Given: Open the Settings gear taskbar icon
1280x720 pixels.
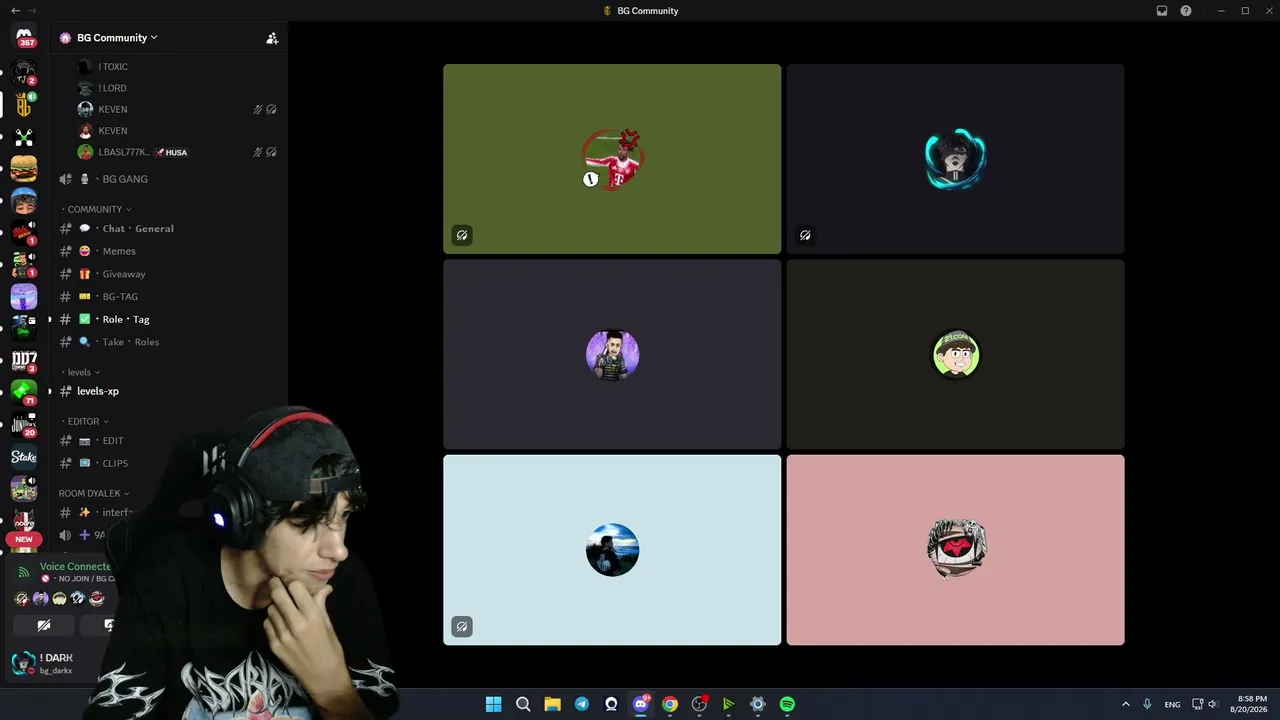Looking at the screenshot, I should coord(758,704).
